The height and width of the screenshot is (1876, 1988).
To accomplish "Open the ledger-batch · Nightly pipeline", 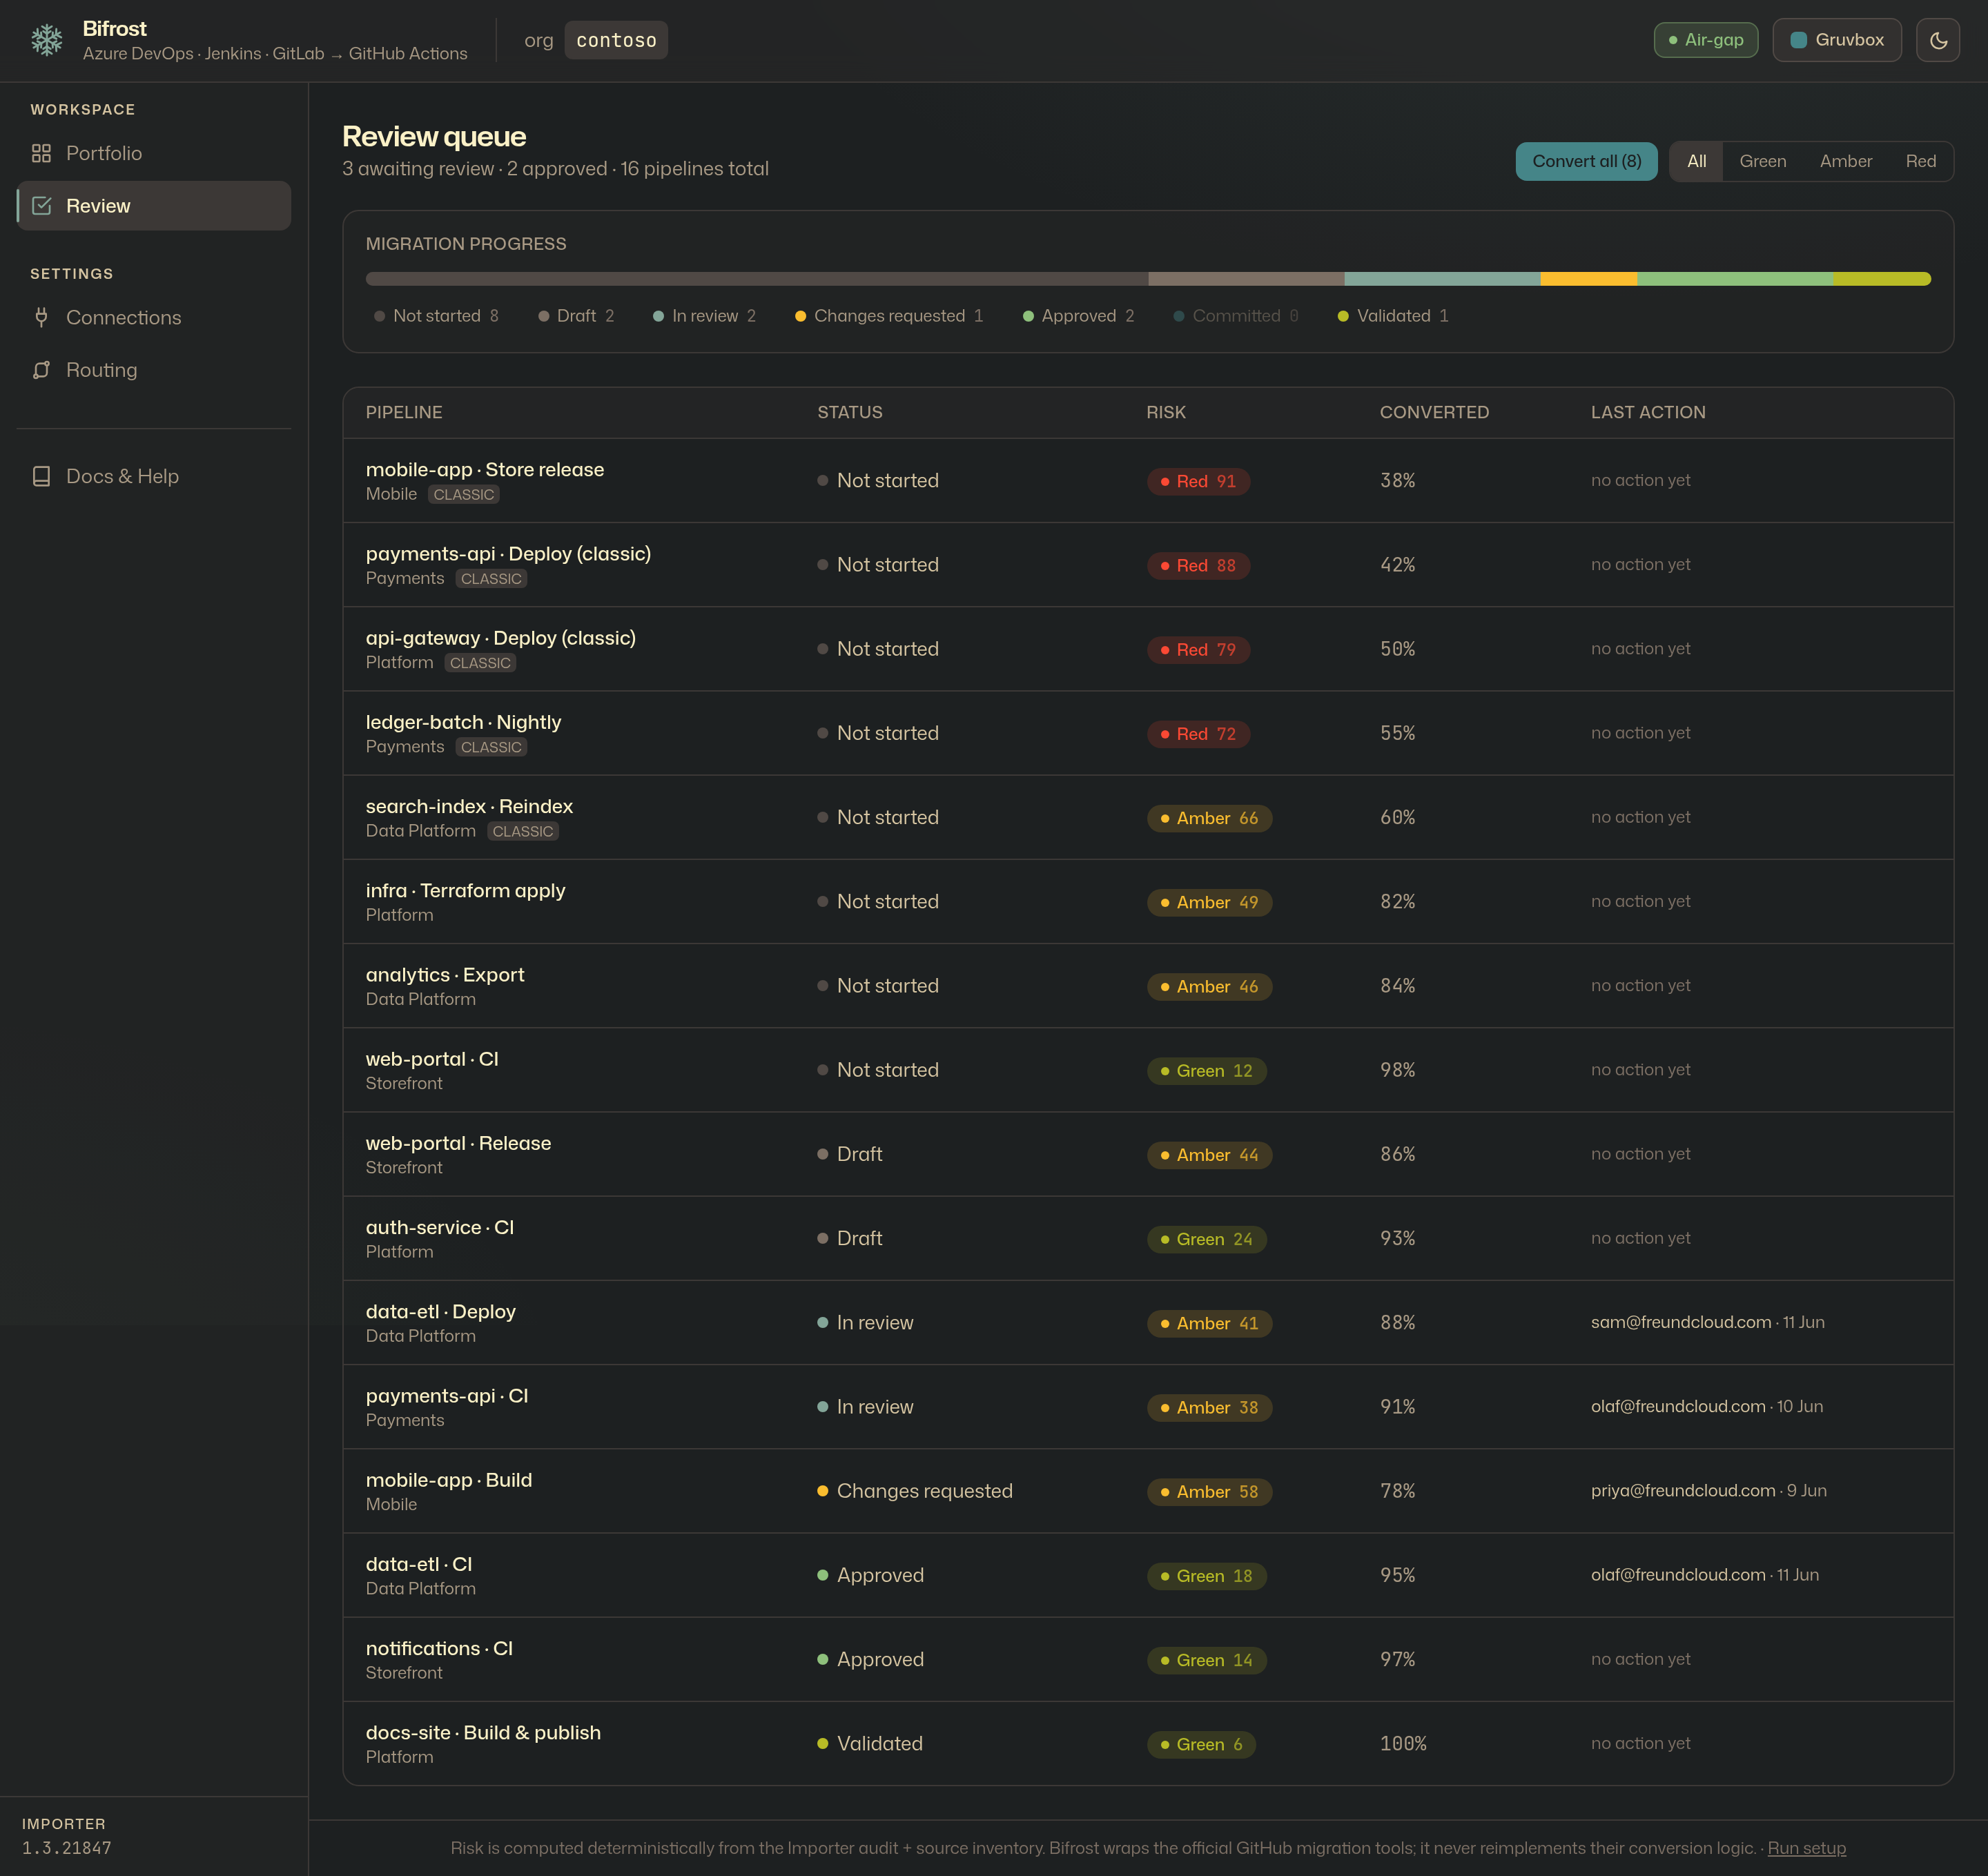I will point(1148,733).
